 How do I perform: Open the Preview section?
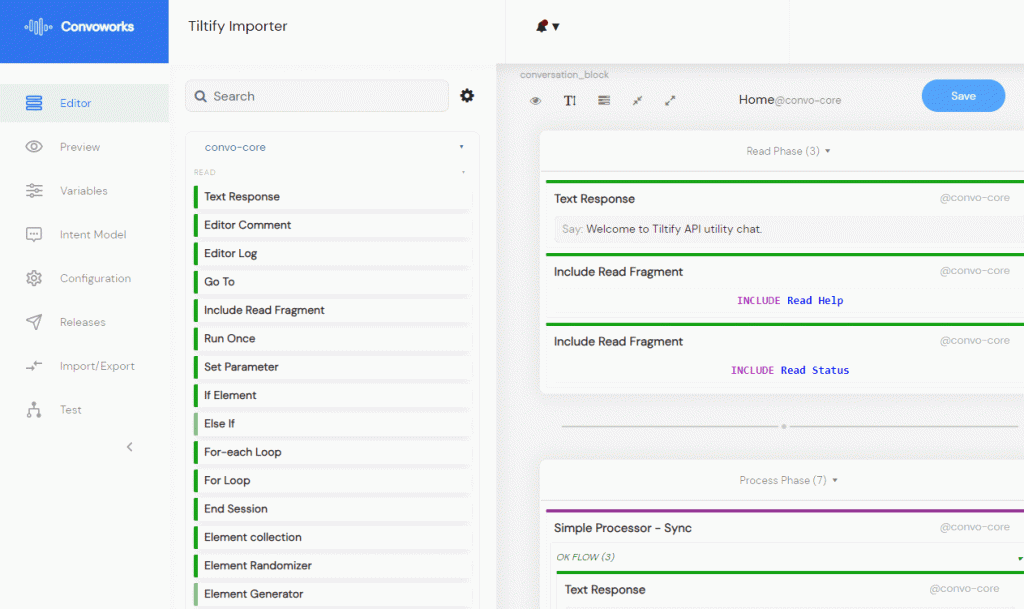pos(80,147)
